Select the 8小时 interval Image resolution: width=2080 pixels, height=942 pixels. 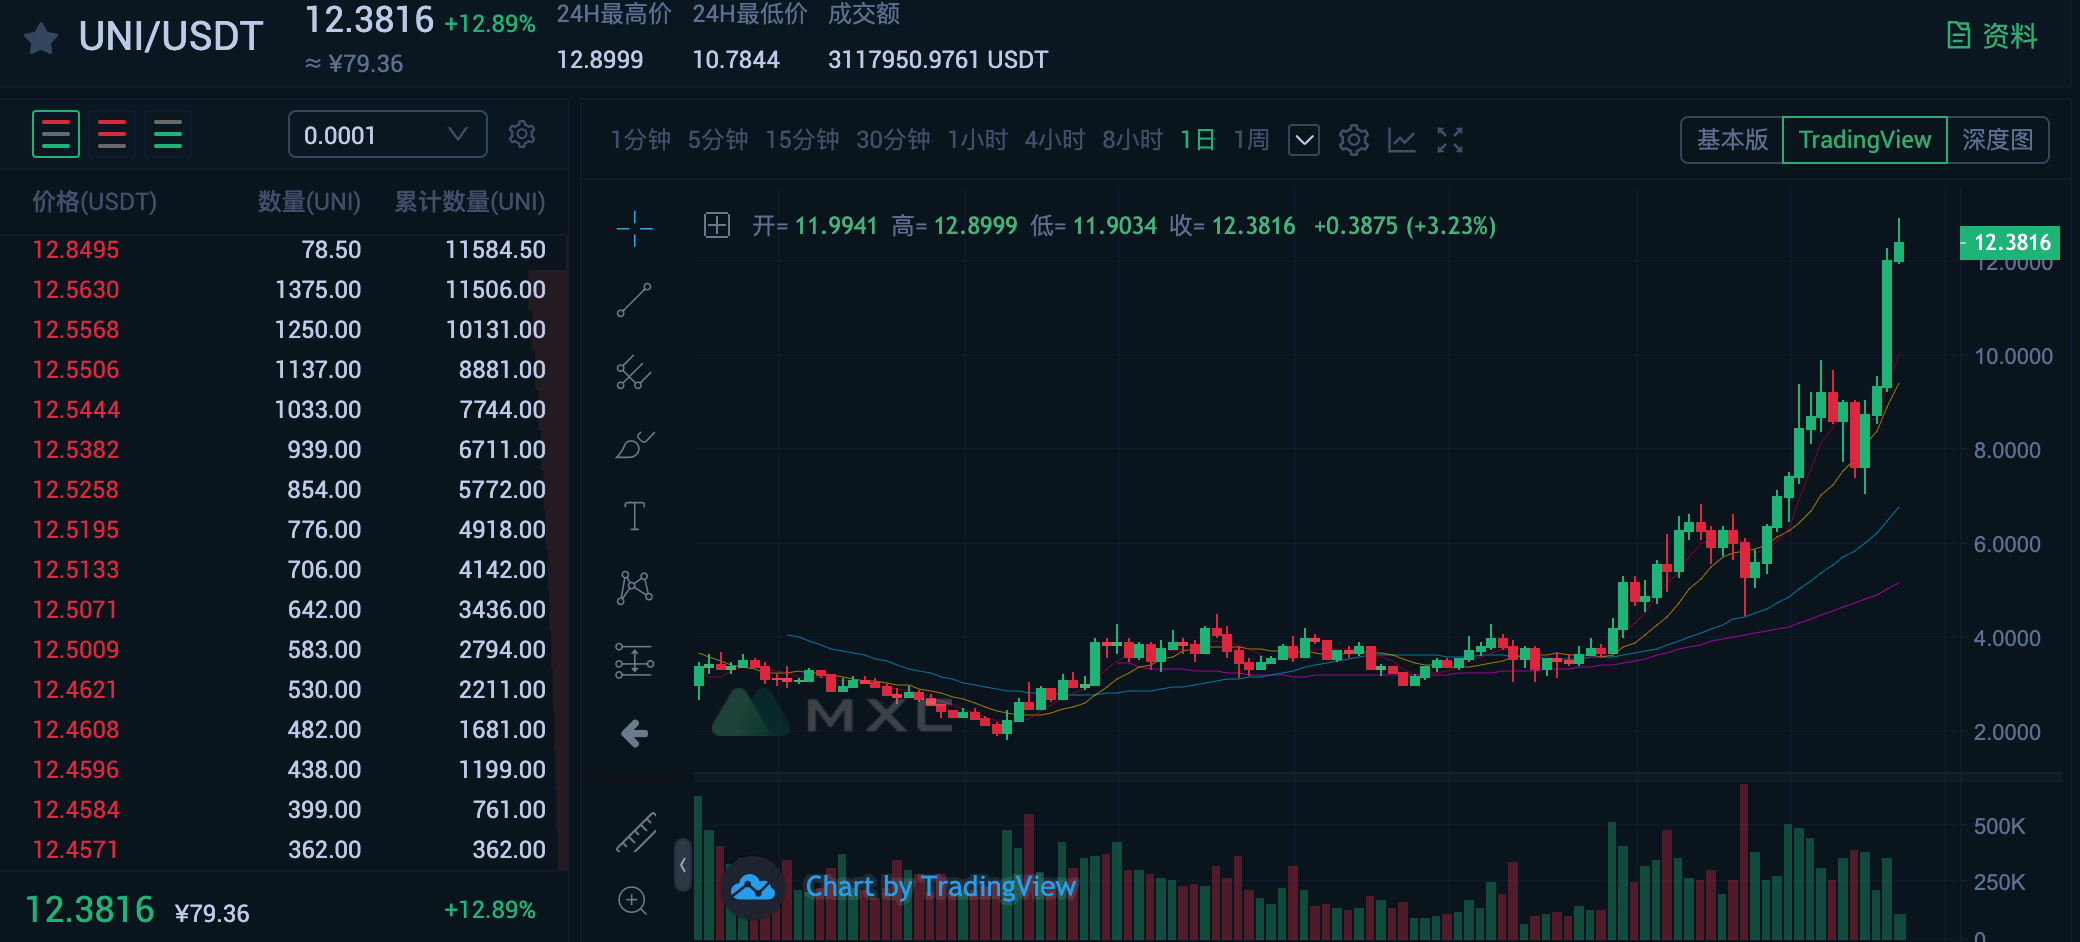1132,140
